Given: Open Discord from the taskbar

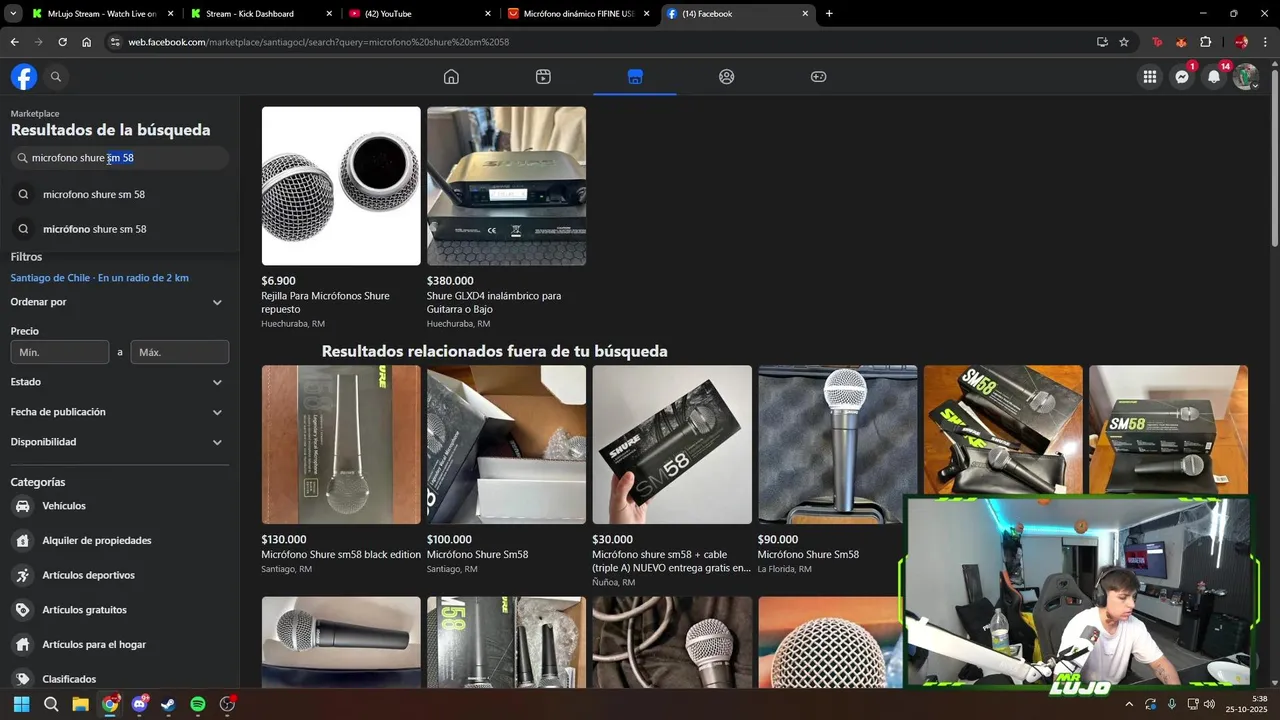Looking at the screenshot, I should [139, 704].
